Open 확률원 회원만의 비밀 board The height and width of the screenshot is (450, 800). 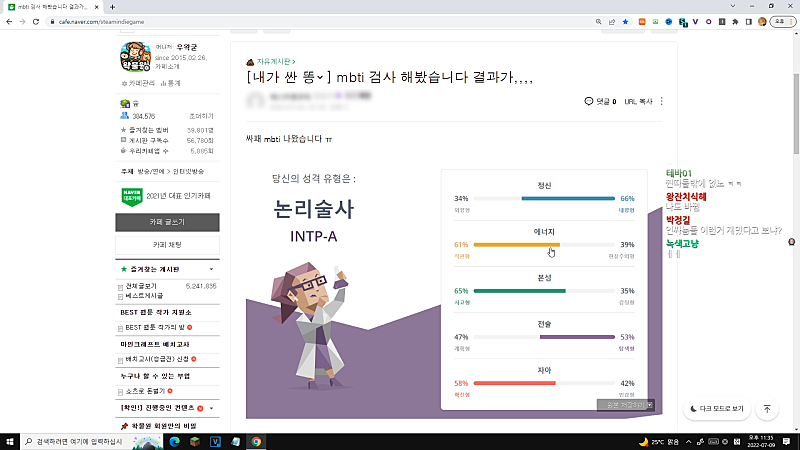(x=164, y=426)
